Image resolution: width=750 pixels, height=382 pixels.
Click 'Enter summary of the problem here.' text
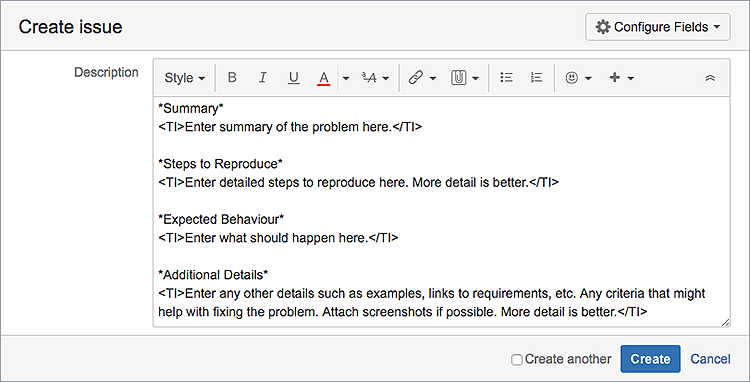(x=288, y=127)
